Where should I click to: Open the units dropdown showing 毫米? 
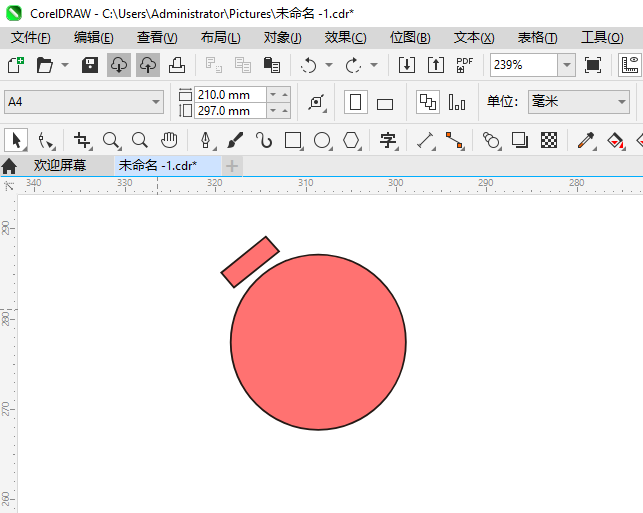pos(579,102)
